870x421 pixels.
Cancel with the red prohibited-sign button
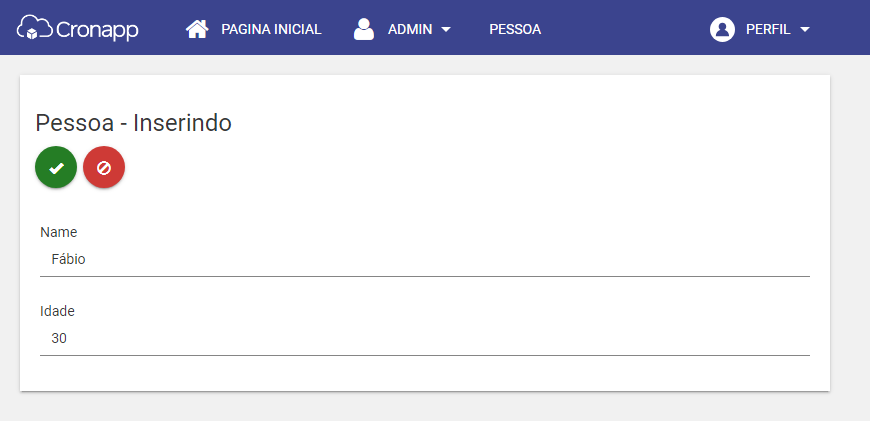(104, 168)
